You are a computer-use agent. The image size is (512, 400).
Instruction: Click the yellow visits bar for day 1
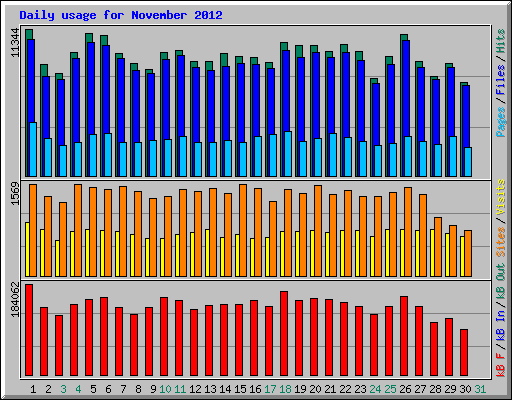(27, 249)
